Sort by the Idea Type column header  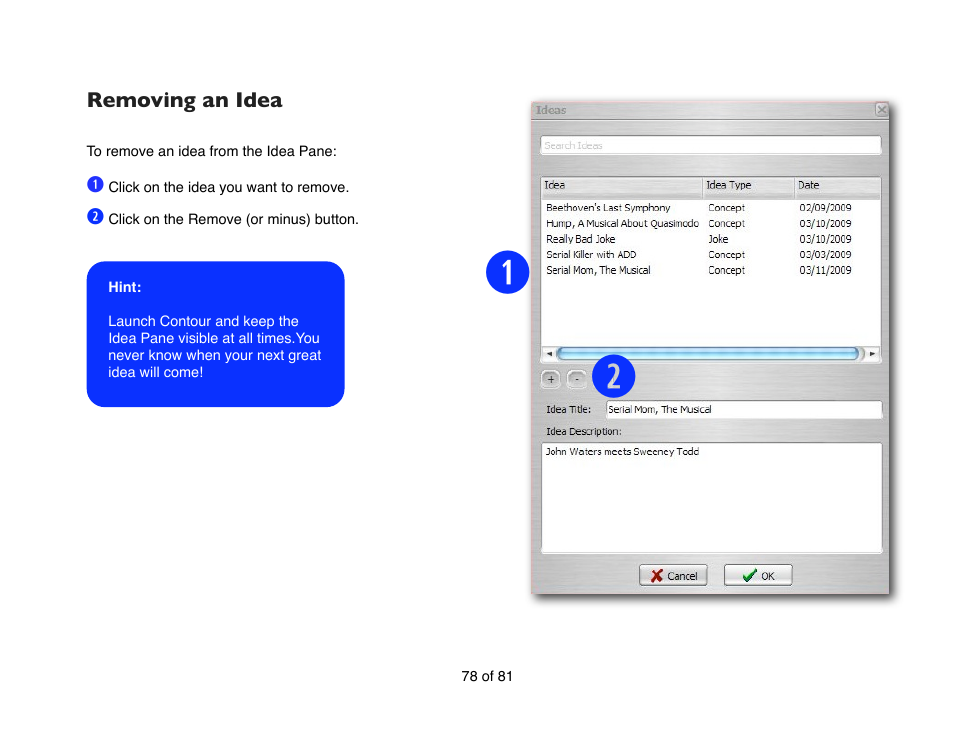coord(749,186)
